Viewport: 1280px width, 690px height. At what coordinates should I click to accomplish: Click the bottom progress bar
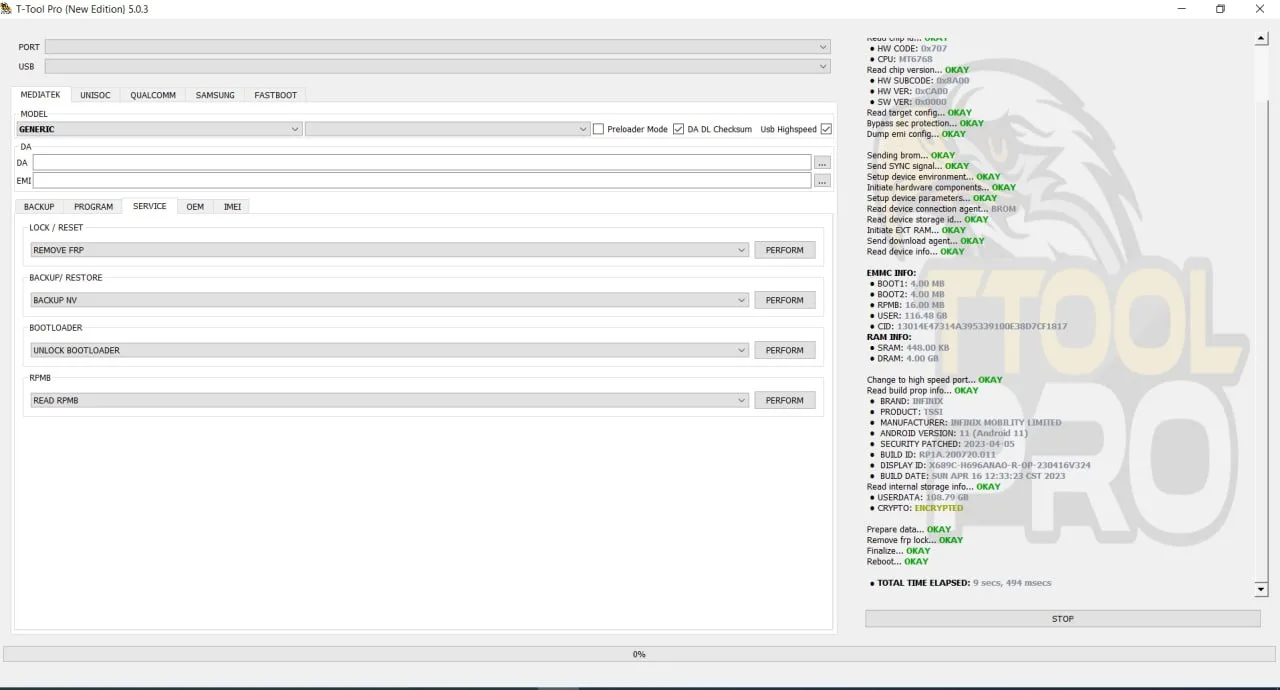[639, 654]
